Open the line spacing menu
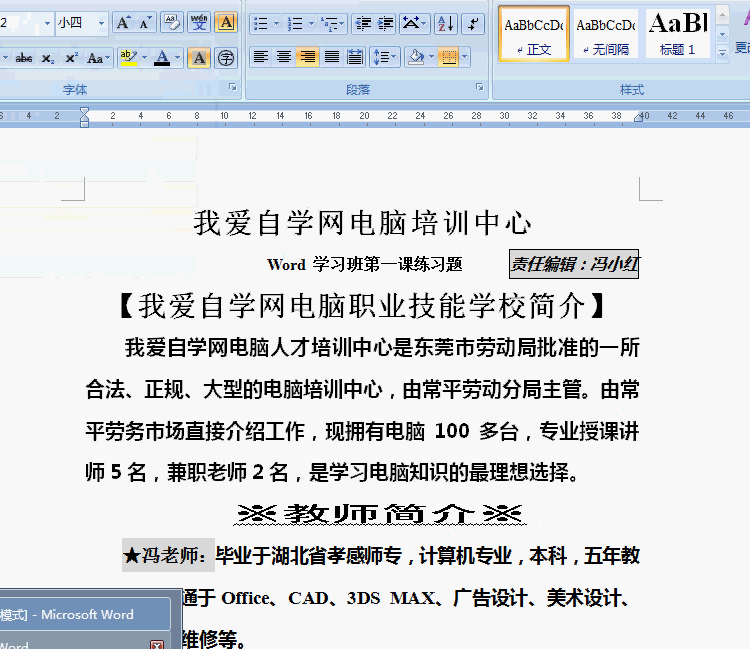The image size is (750, 649). click(385, 57)
